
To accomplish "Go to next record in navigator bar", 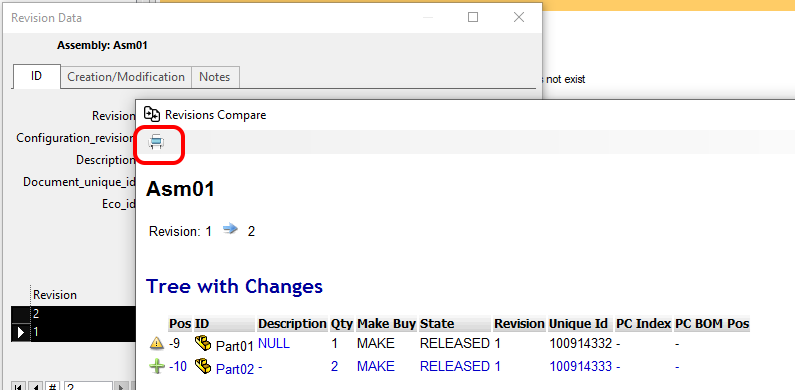I will coord(121,387).
